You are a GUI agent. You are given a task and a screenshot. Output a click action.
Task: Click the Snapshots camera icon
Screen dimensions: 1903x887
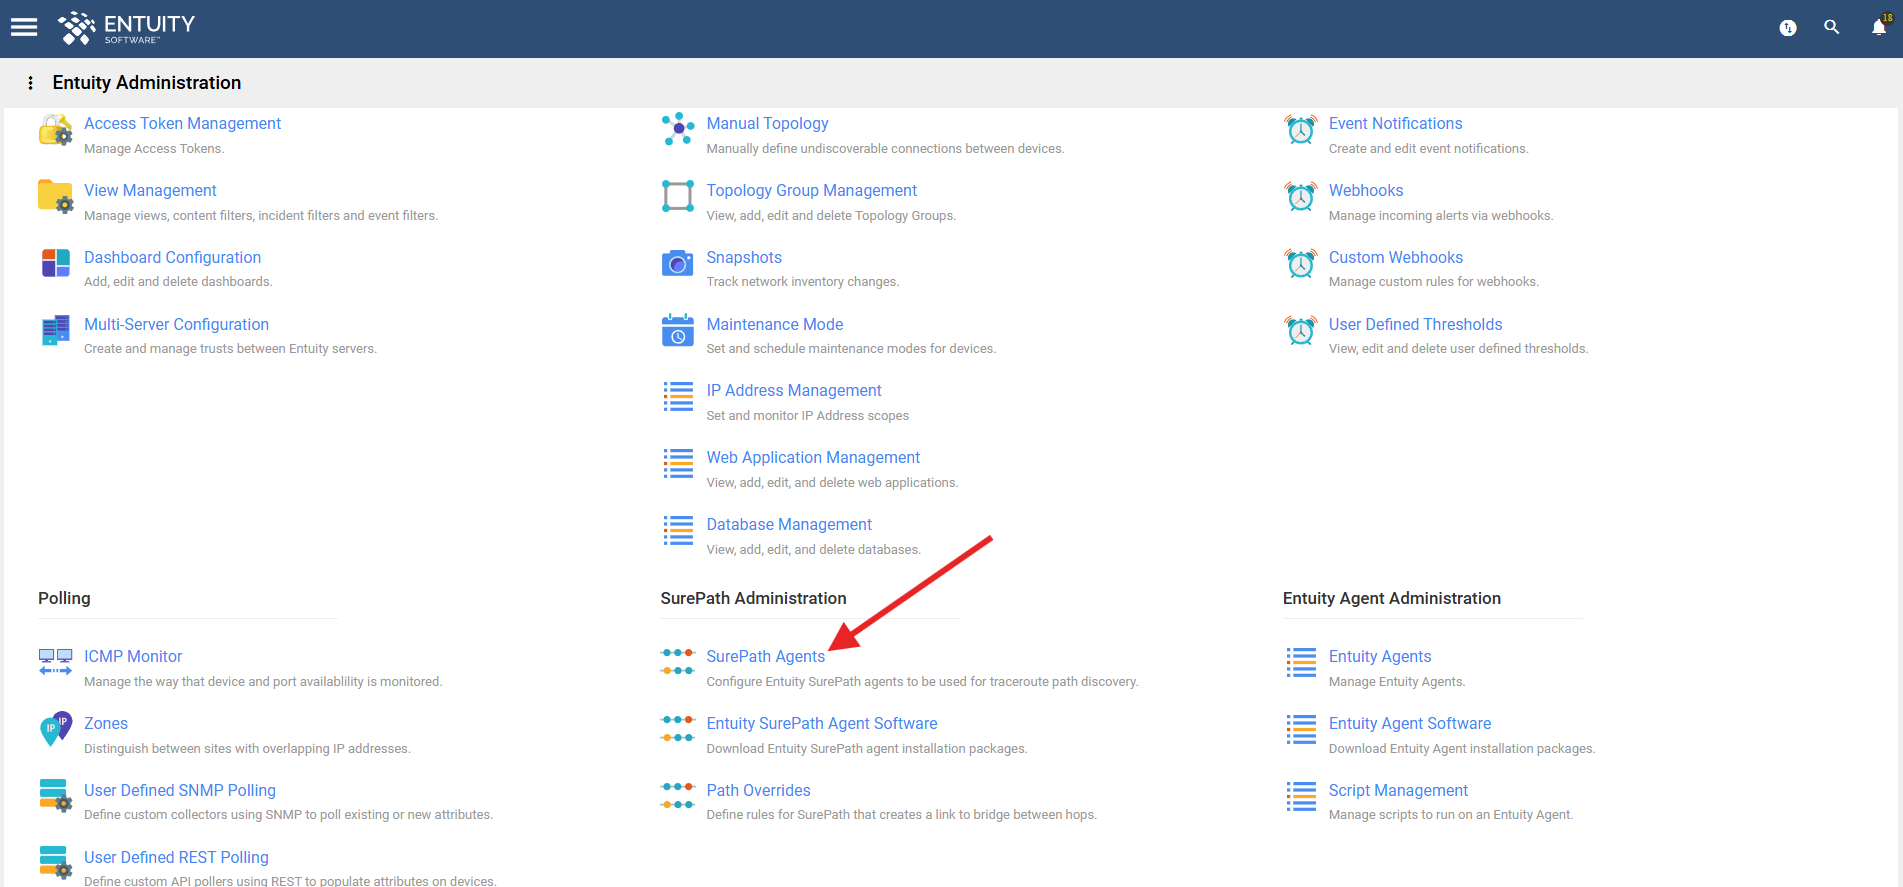(x=678, y=263)
